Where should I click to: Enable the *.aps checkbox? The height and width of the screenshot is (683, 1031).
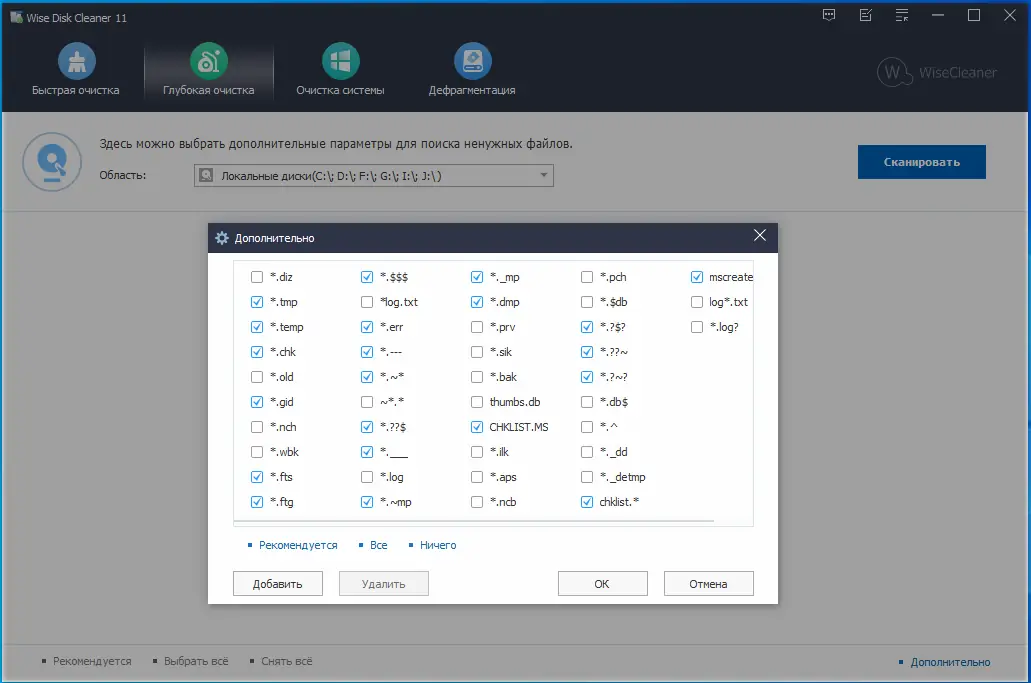[477, 477]
